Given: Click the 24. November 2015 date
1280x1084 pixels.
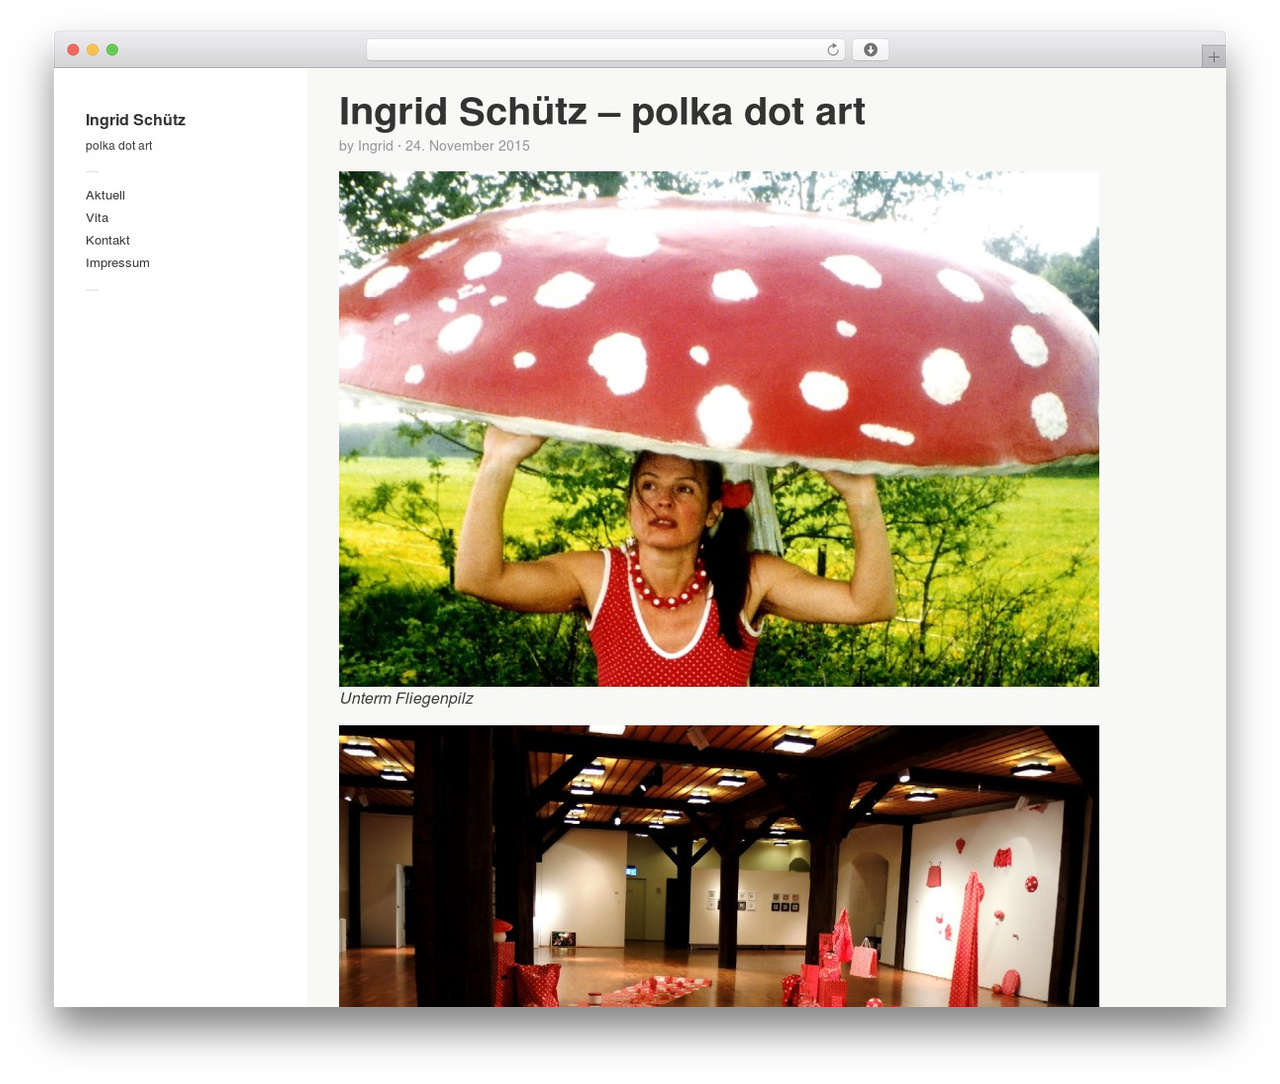Looking at the screenshot, I should tap(467, 146).
